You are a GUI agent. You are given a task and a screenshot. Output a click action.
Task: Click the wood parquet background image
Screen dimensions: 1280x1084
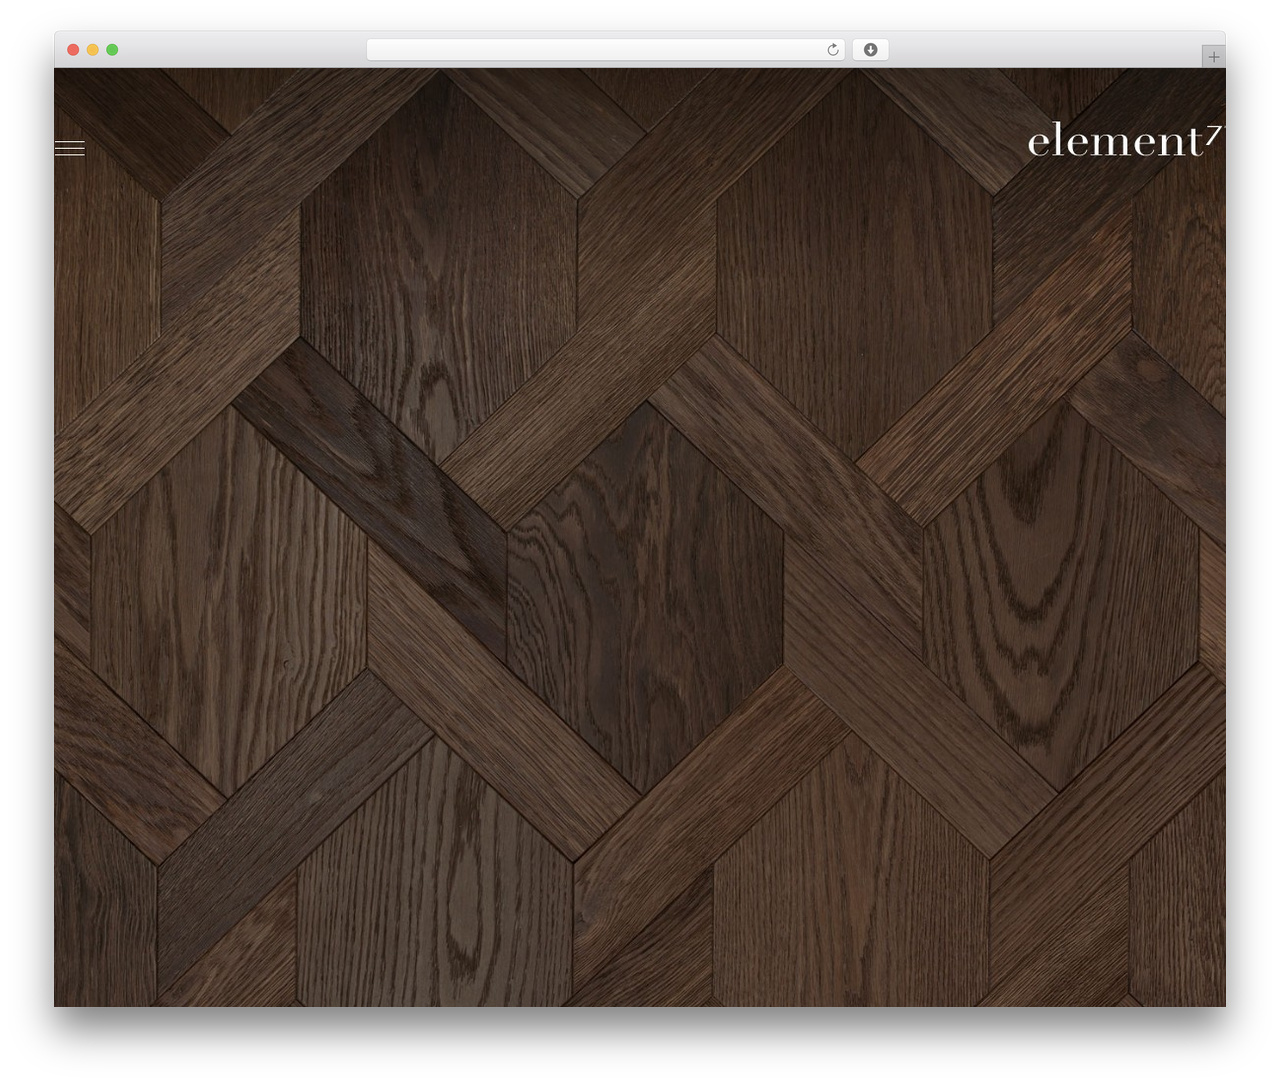[640, 537]
